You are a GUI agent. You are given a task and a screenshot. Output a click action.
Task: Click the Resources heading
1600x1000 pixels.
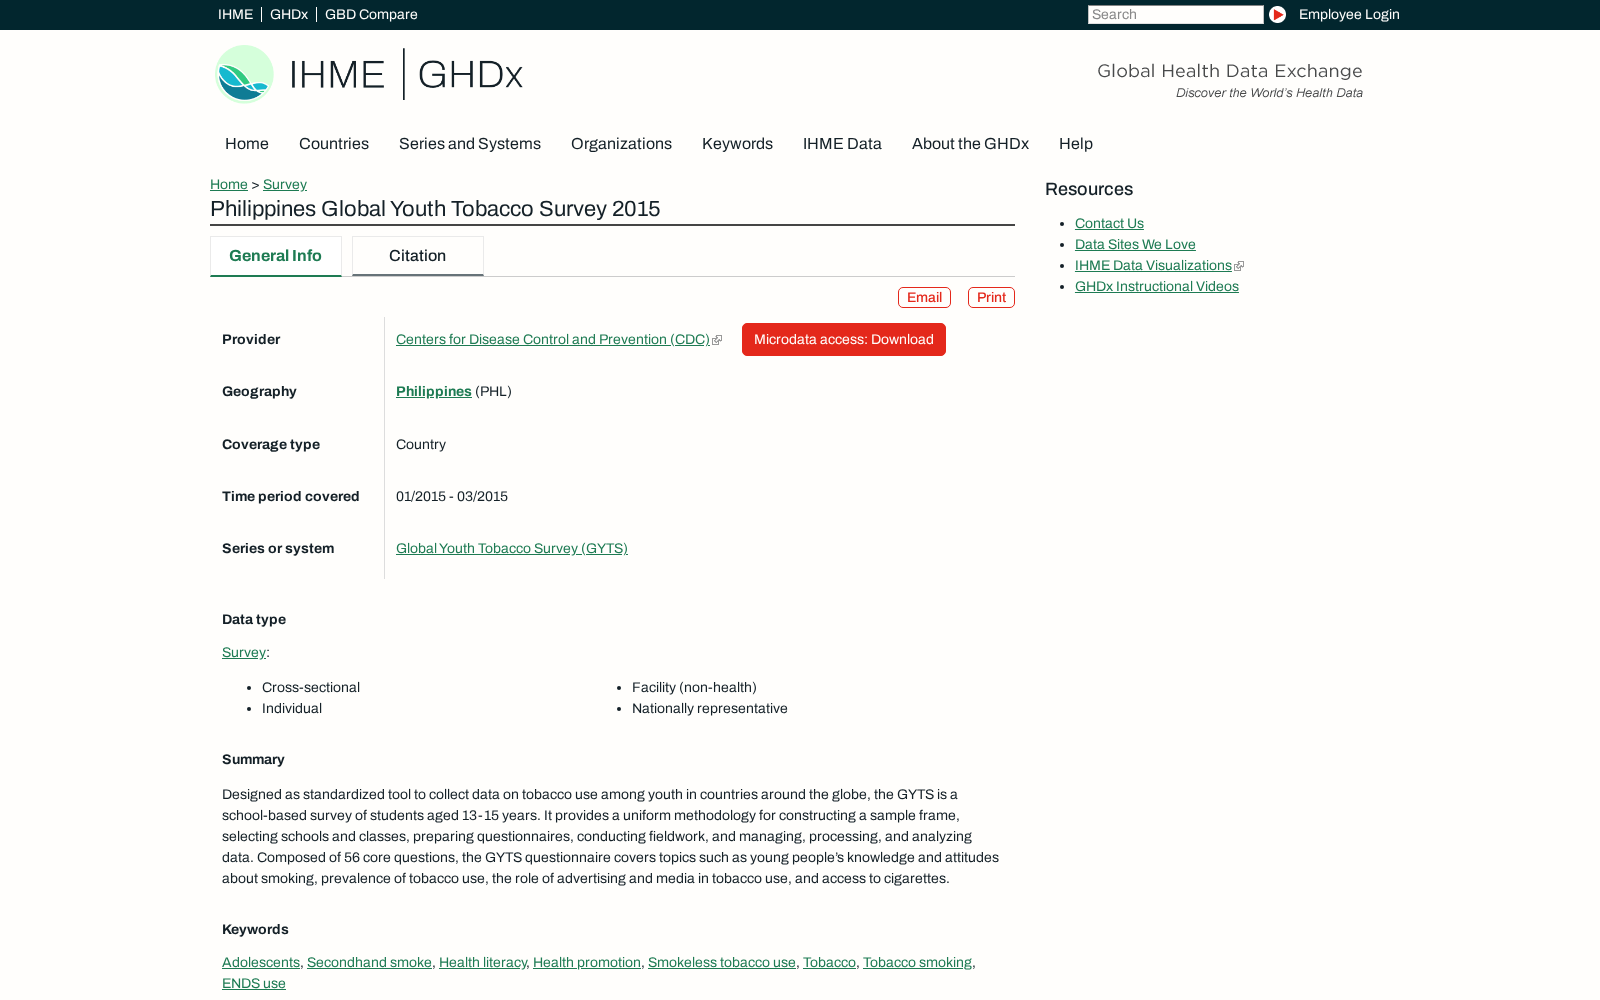[x=1089, y=189]
